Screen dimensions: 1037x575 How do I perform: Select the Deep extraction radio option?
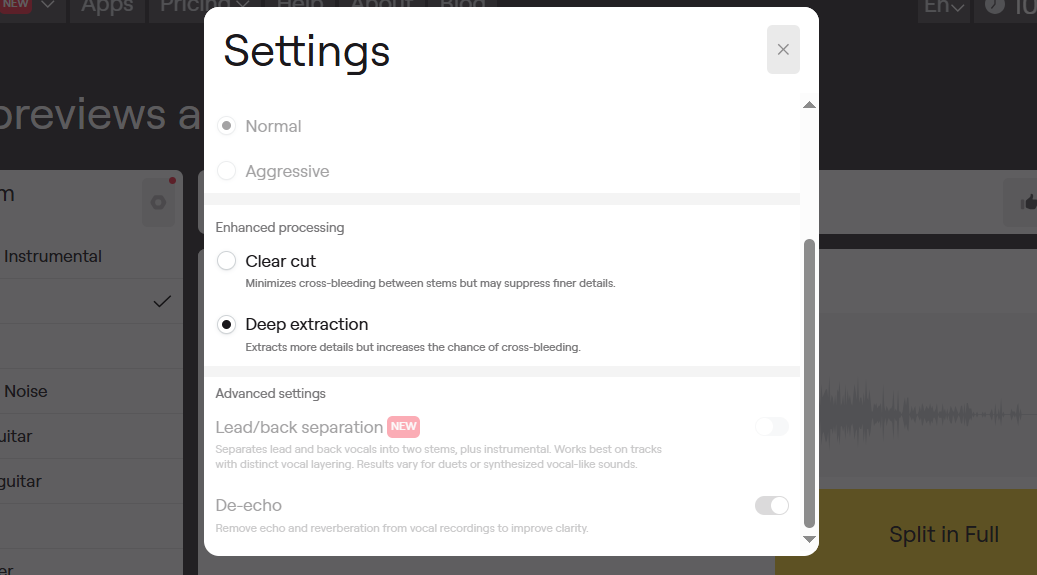[226, 325]
